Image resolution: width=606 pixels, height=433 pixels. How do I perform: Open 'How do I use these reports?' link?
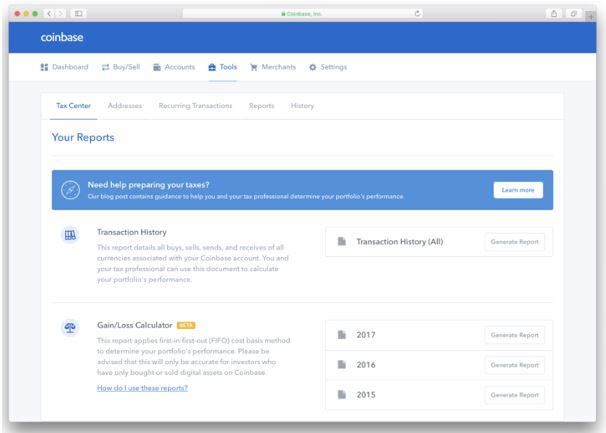tap(142, 388)
